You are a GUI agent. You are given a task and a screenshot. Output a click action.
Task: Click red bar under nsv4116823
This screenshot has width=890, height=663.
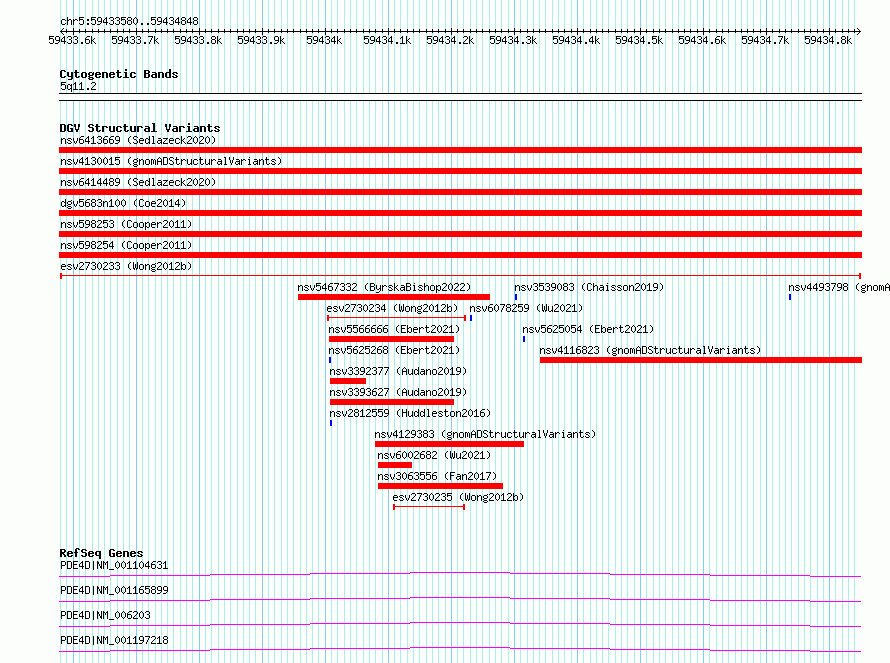[x=701, y=360]
